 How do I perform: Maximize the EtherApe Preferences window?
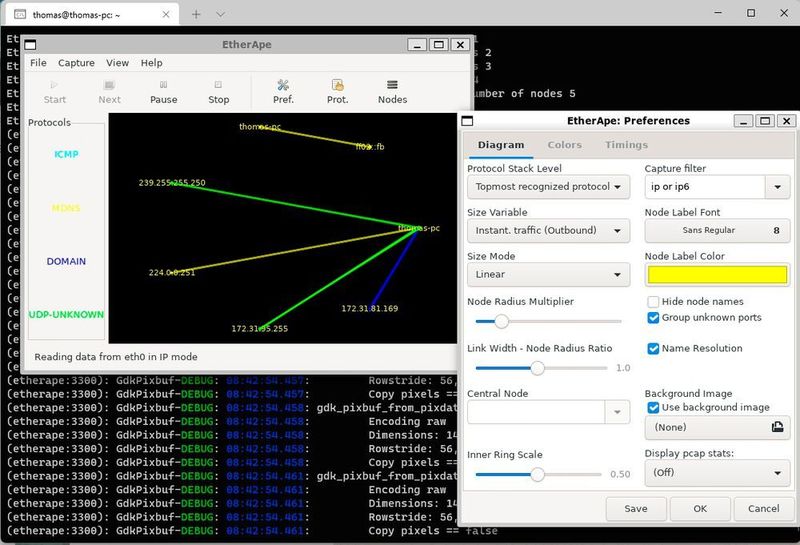(x=765, y=121)
